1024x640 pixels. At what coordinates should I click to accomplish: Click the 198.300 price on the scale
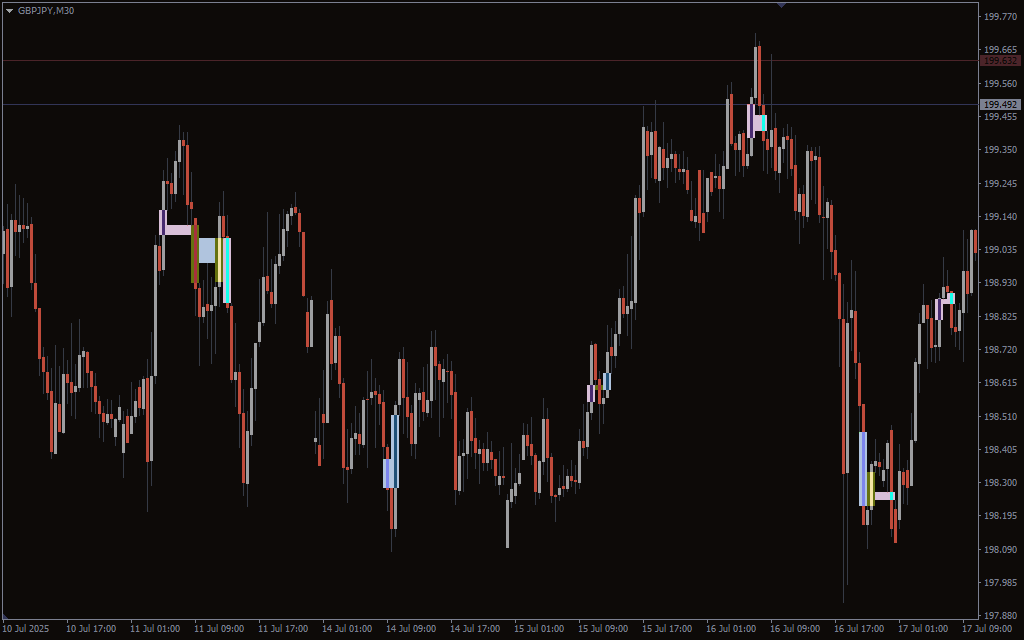pos(999,483)
